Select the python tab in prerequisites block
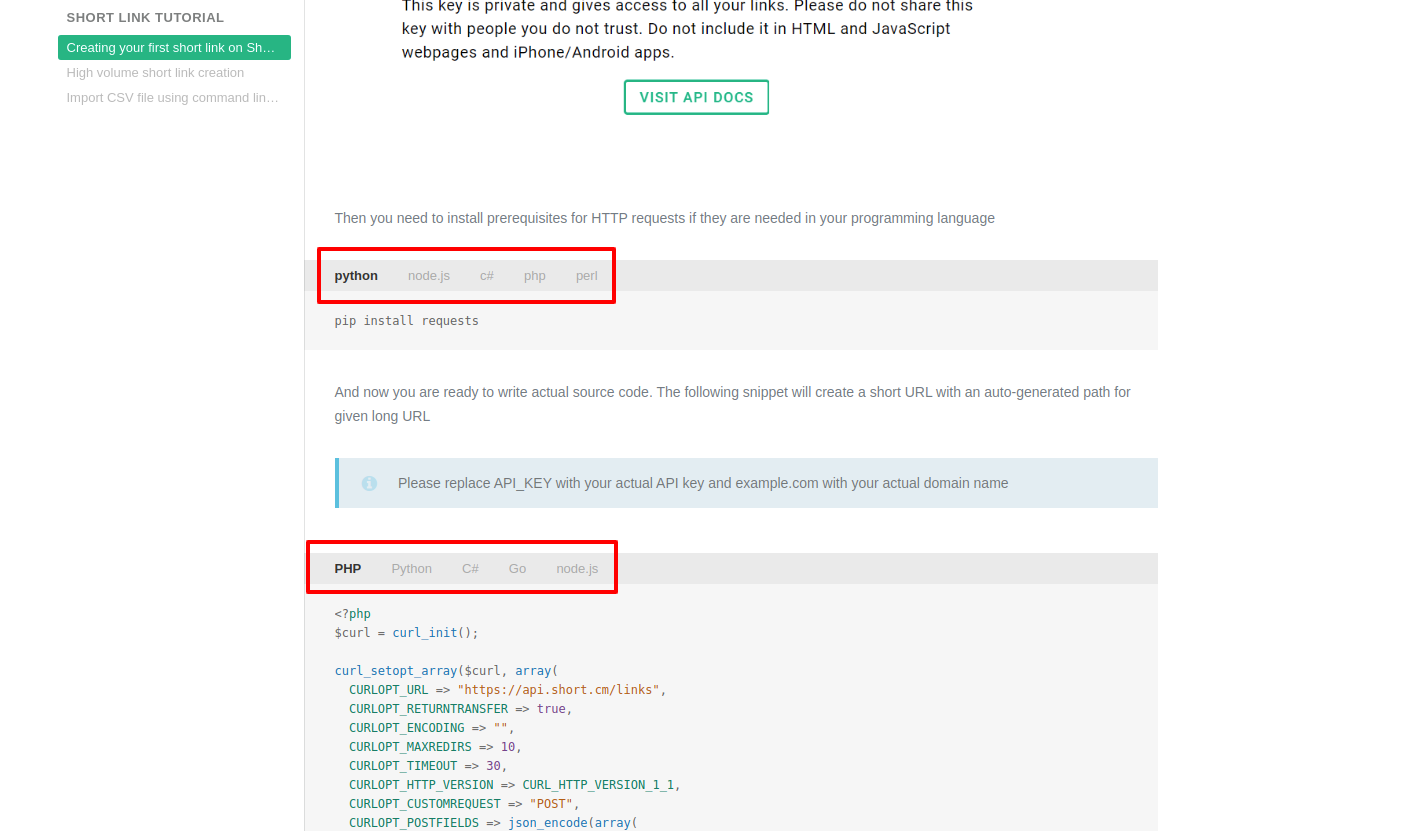This screenshot has width=1408, height=831. (x=356, y=276)
